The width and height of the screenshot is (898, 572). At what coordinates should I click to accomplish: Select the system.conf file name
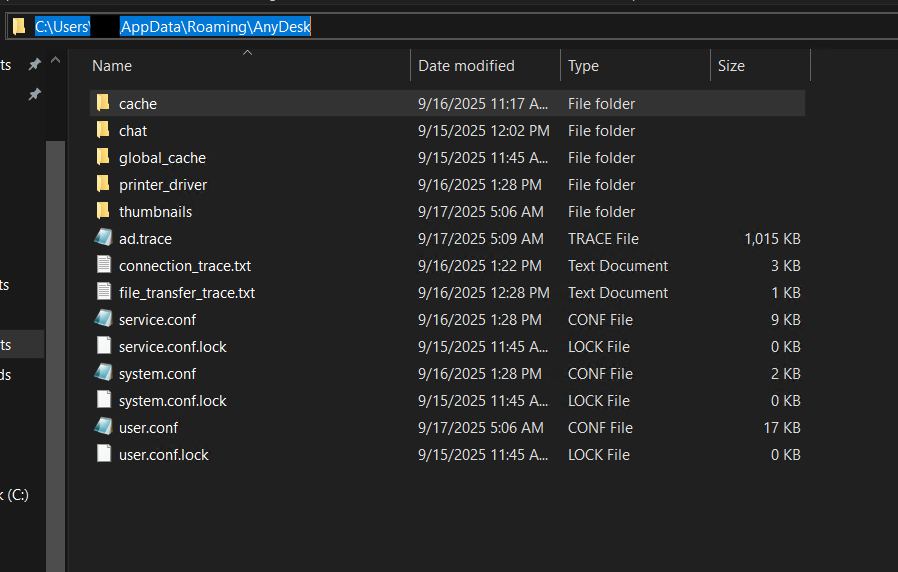point(157,374)
